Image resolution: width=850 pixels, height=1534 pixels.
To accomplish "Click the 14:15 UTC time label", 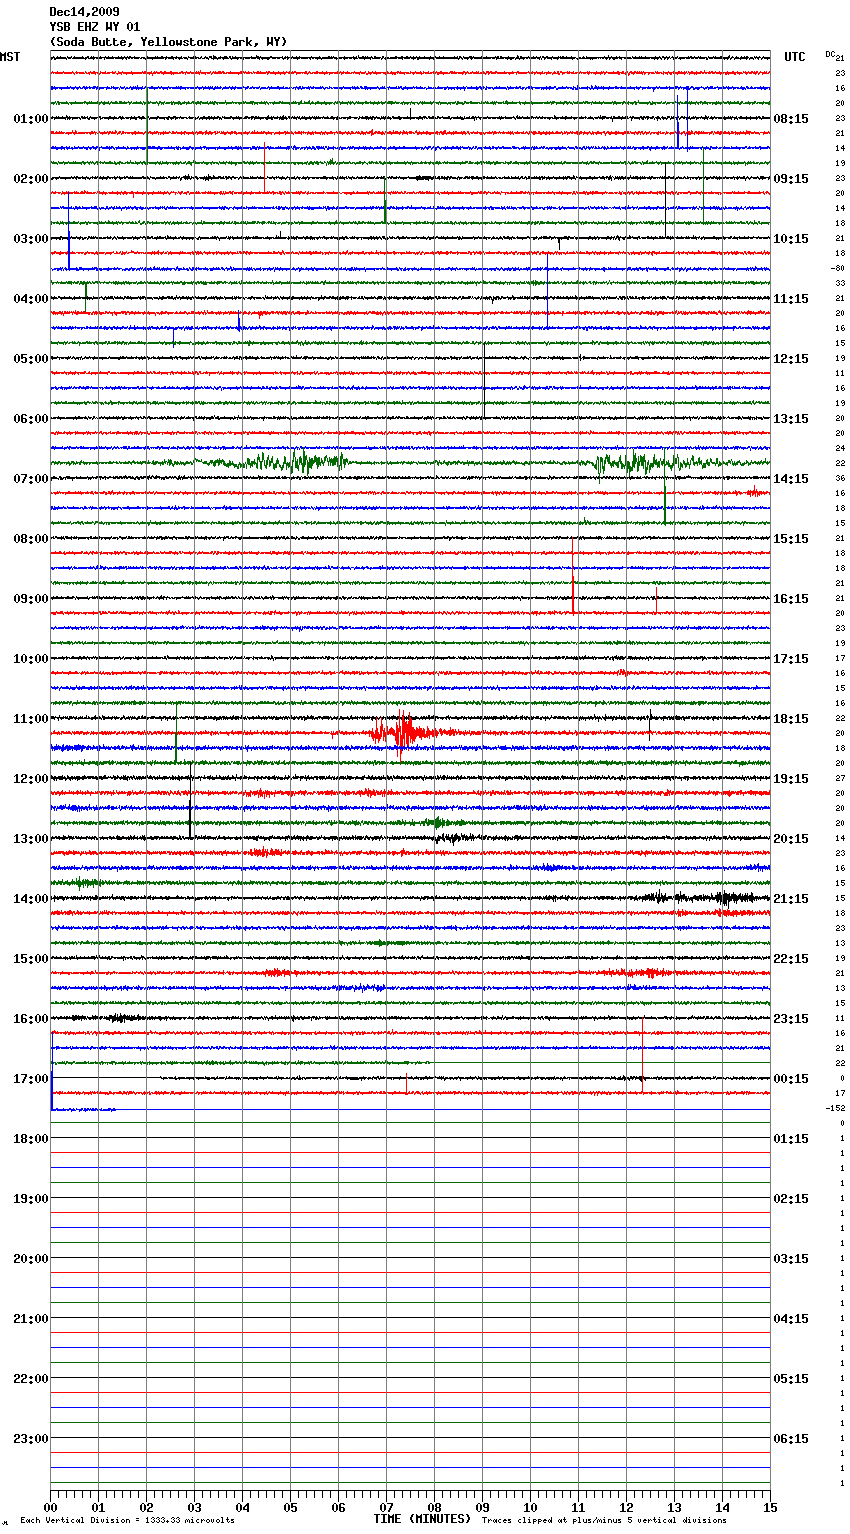I will (x=791, y=479).
